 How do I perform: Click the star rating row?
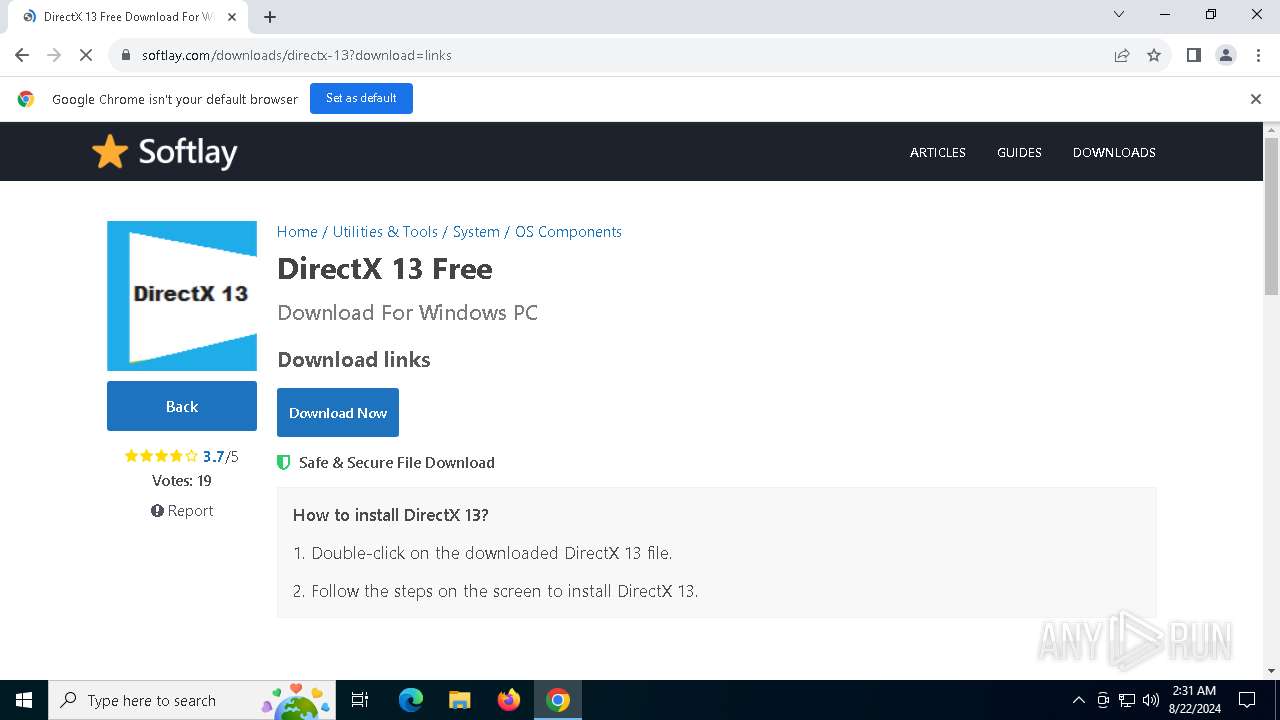tap(161, 456)
